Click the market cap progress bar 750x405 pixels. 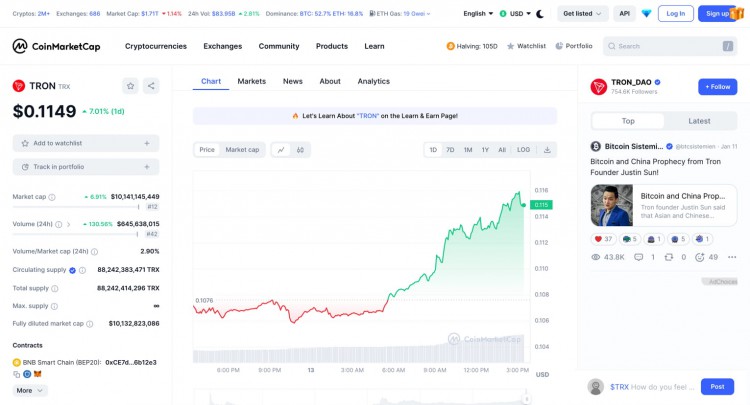pos(77,207)
